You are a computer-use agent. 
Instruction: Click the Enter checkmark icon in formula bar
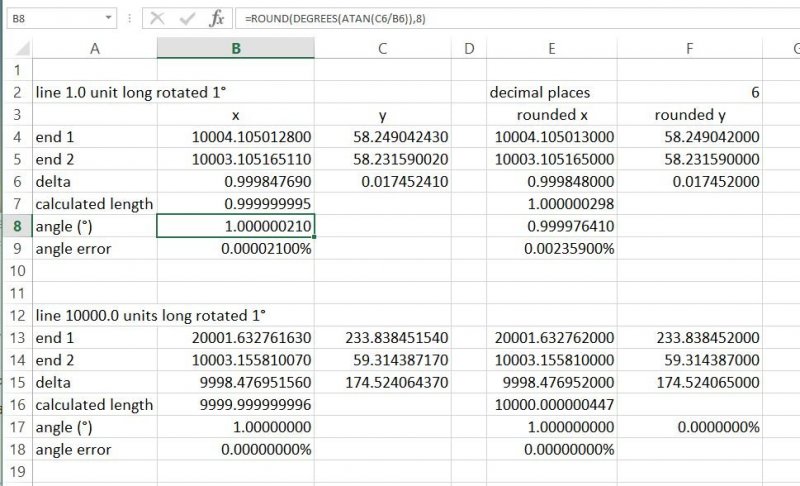click(187, 18)
